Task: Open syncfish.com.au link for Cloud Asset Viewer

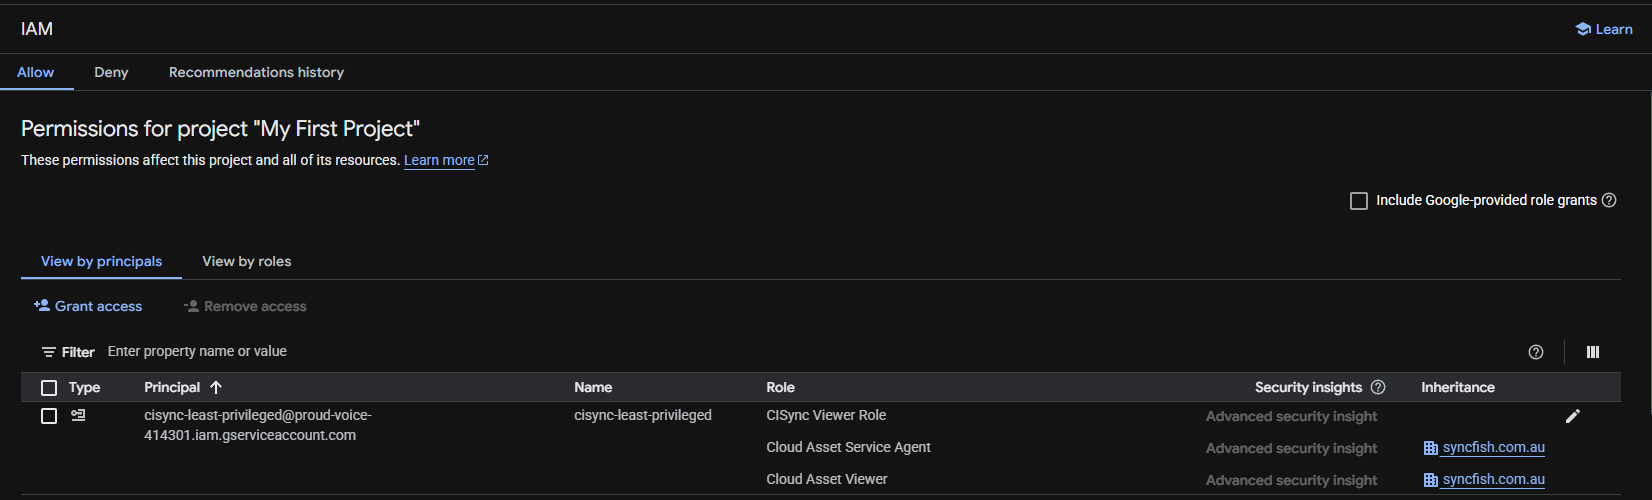Action: point(1494,479)
